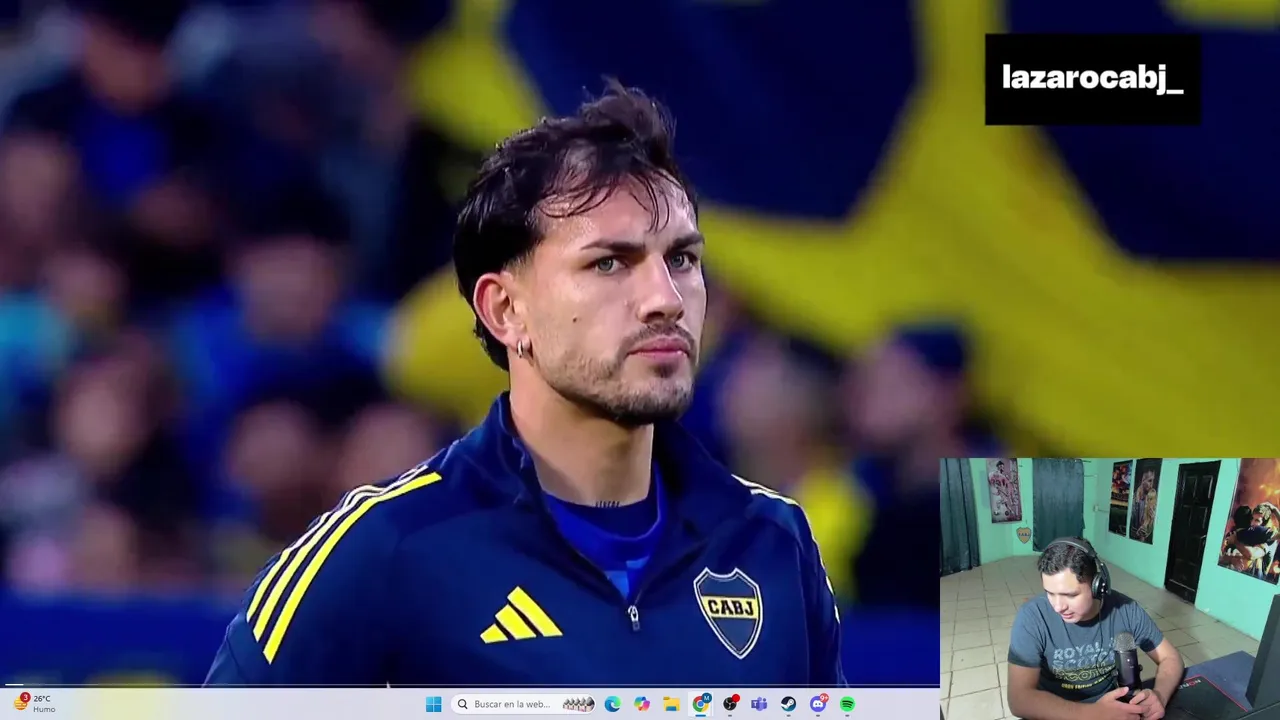Open Steam from the taskbar
The width and height of the screenshot is (1280, 720).
pos(788,704)
